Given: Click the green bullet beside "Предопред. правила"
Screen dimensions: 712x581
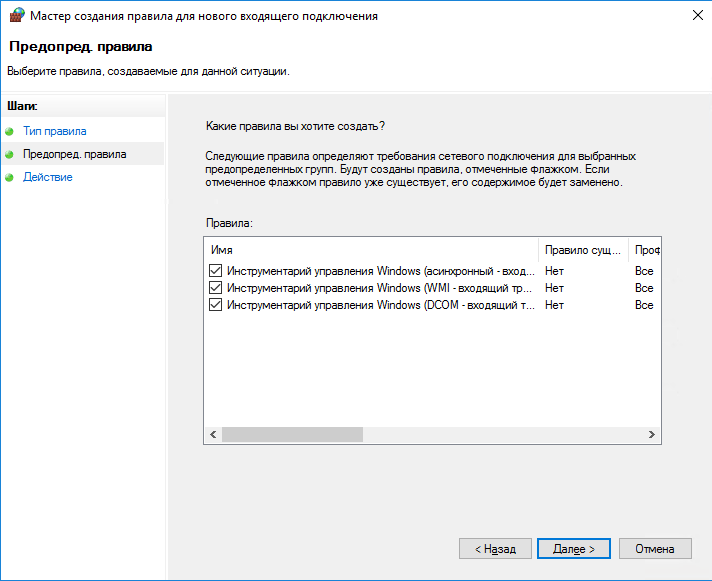Looking at the screenshot, I should [10, 154].
